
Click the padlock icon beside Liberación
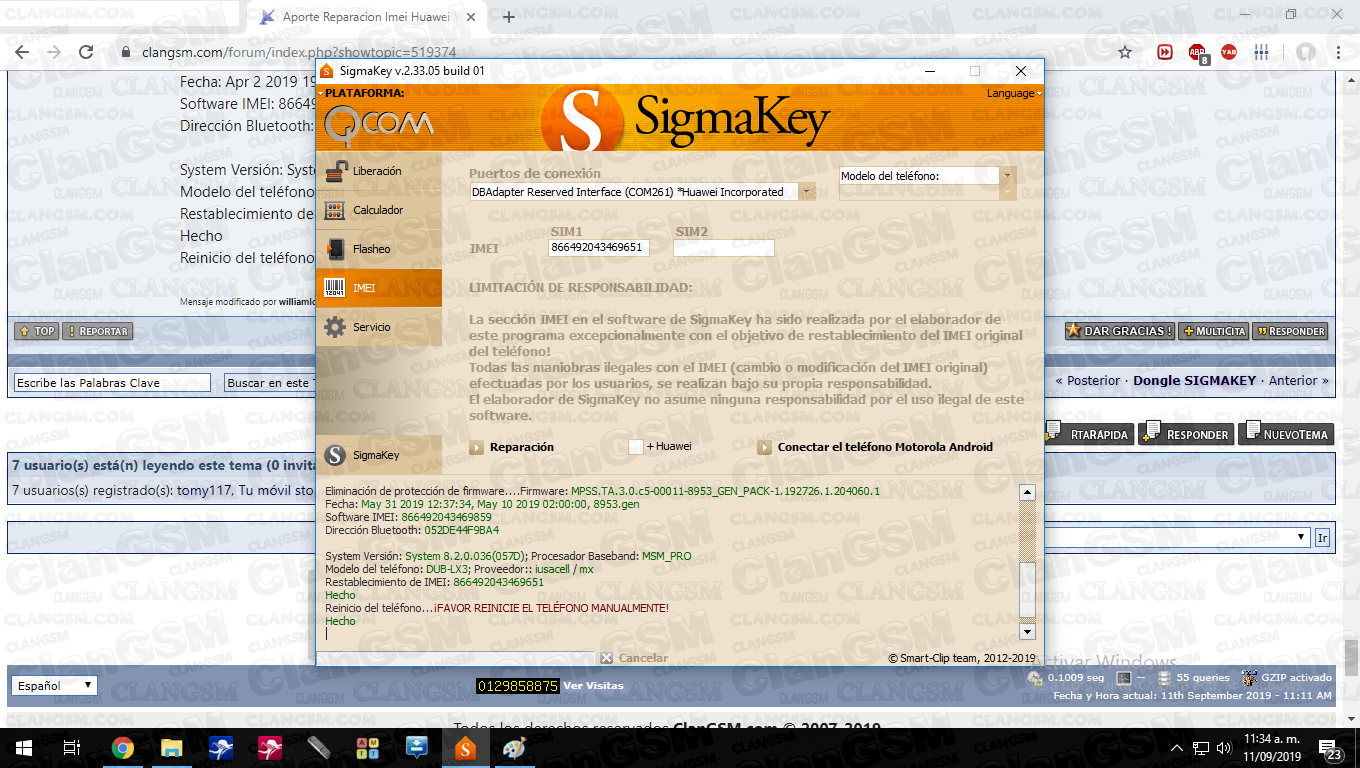tap(336, 170)
